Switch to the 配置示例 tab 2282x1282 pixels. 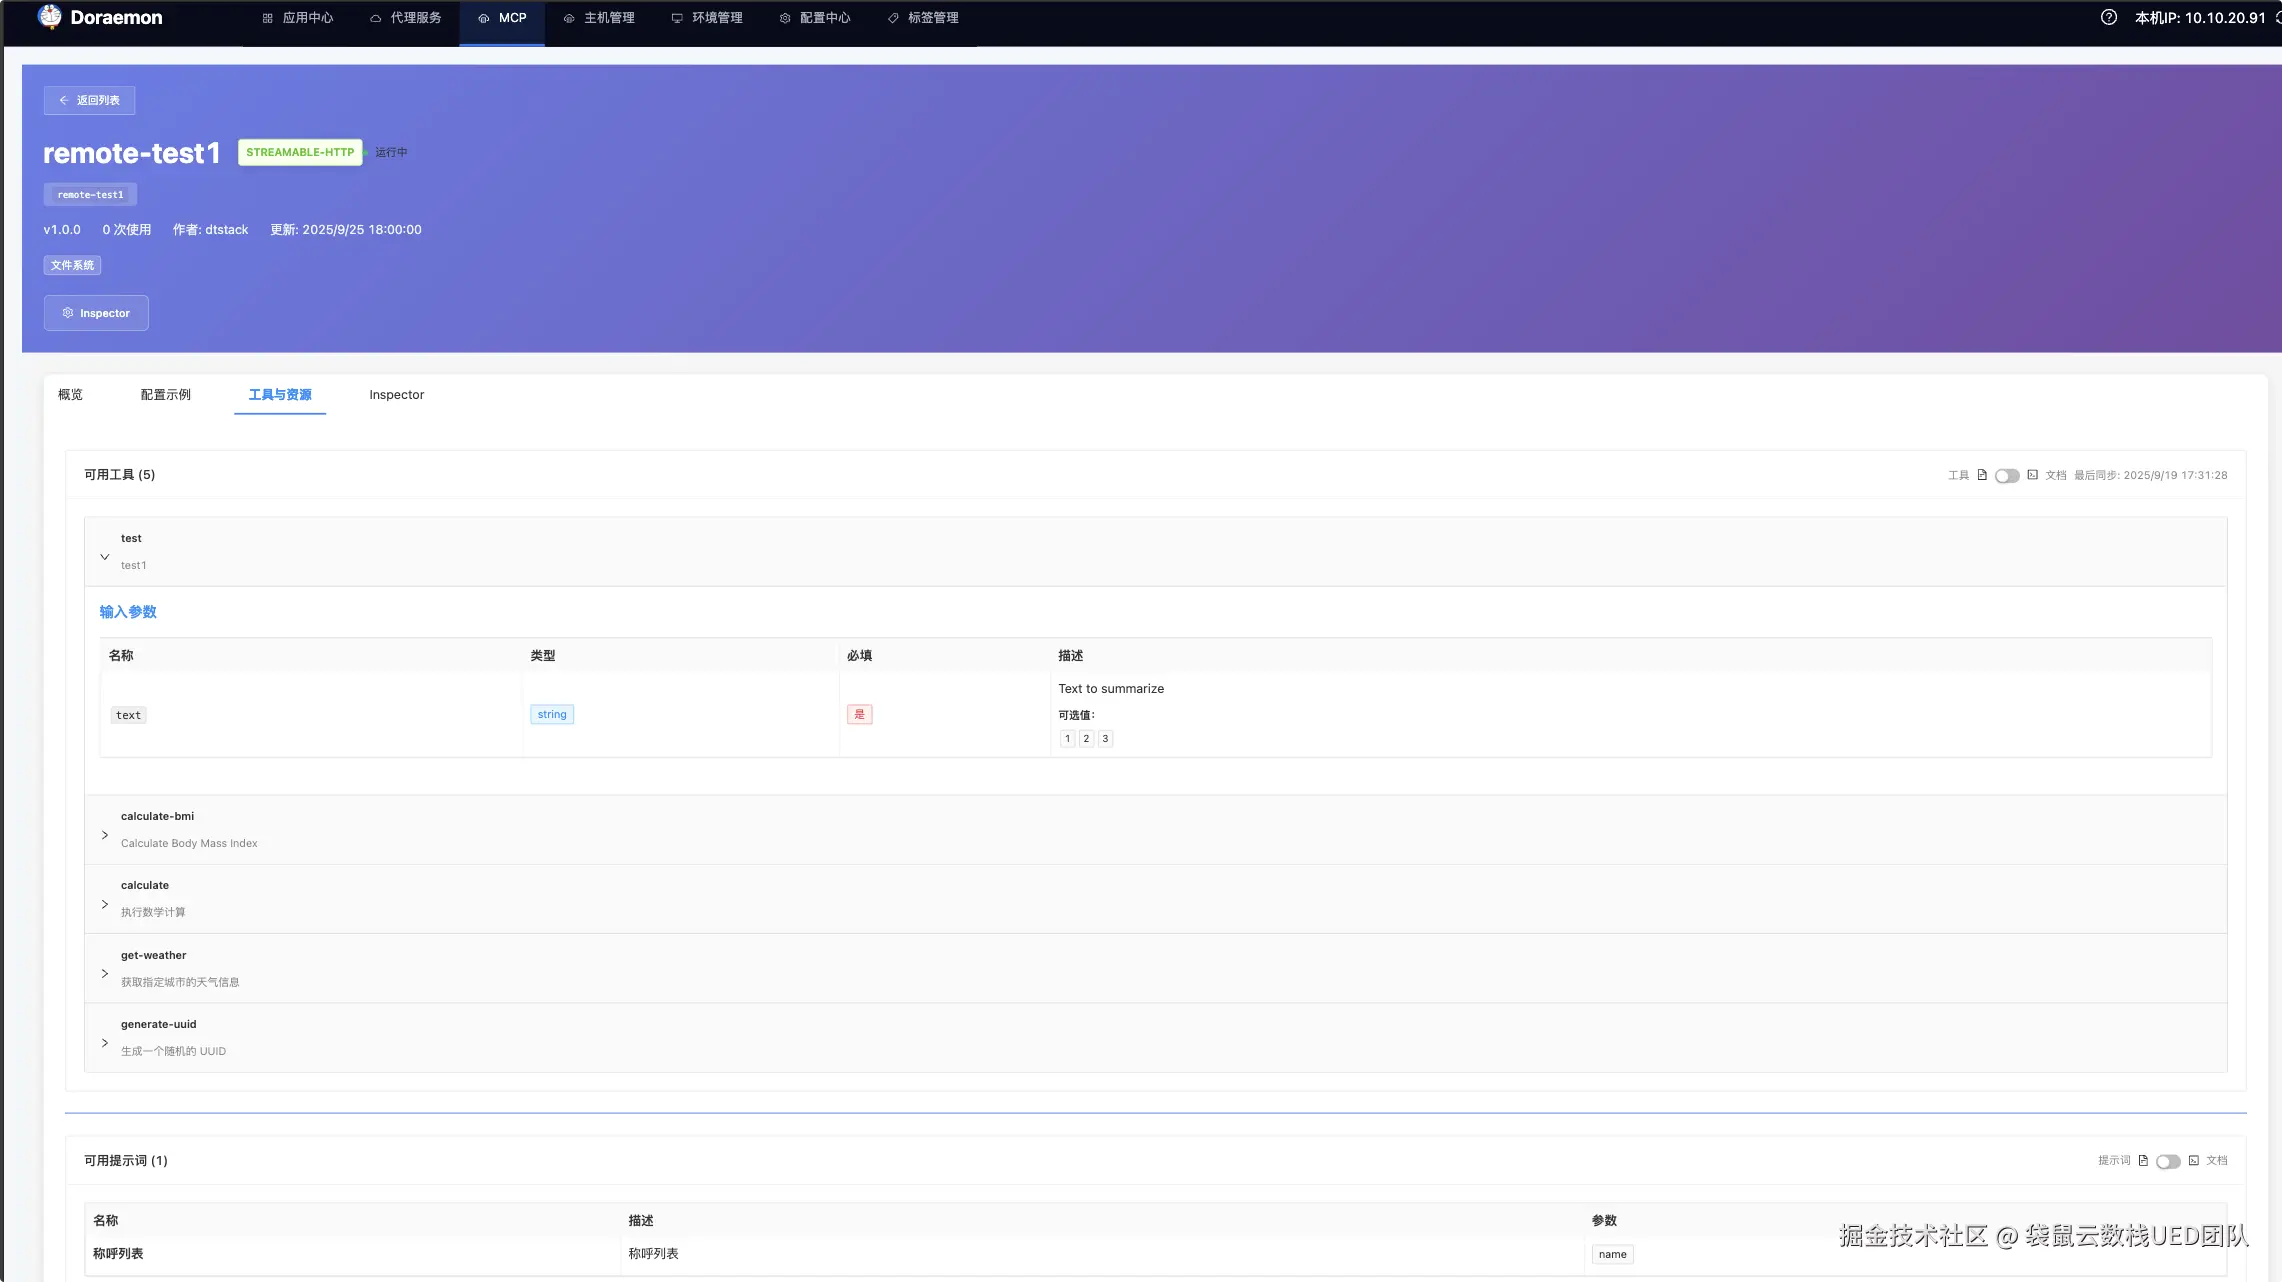coord(165,395)
